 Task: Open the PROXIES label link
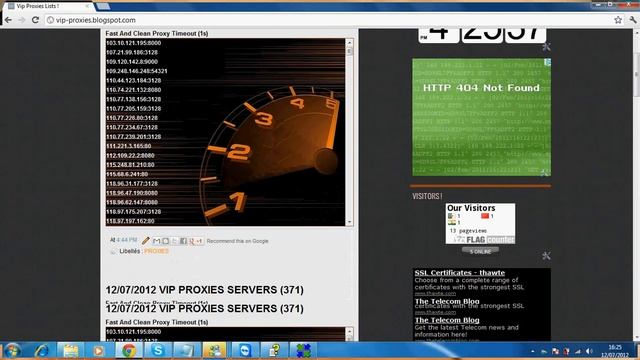click(156, 251)
